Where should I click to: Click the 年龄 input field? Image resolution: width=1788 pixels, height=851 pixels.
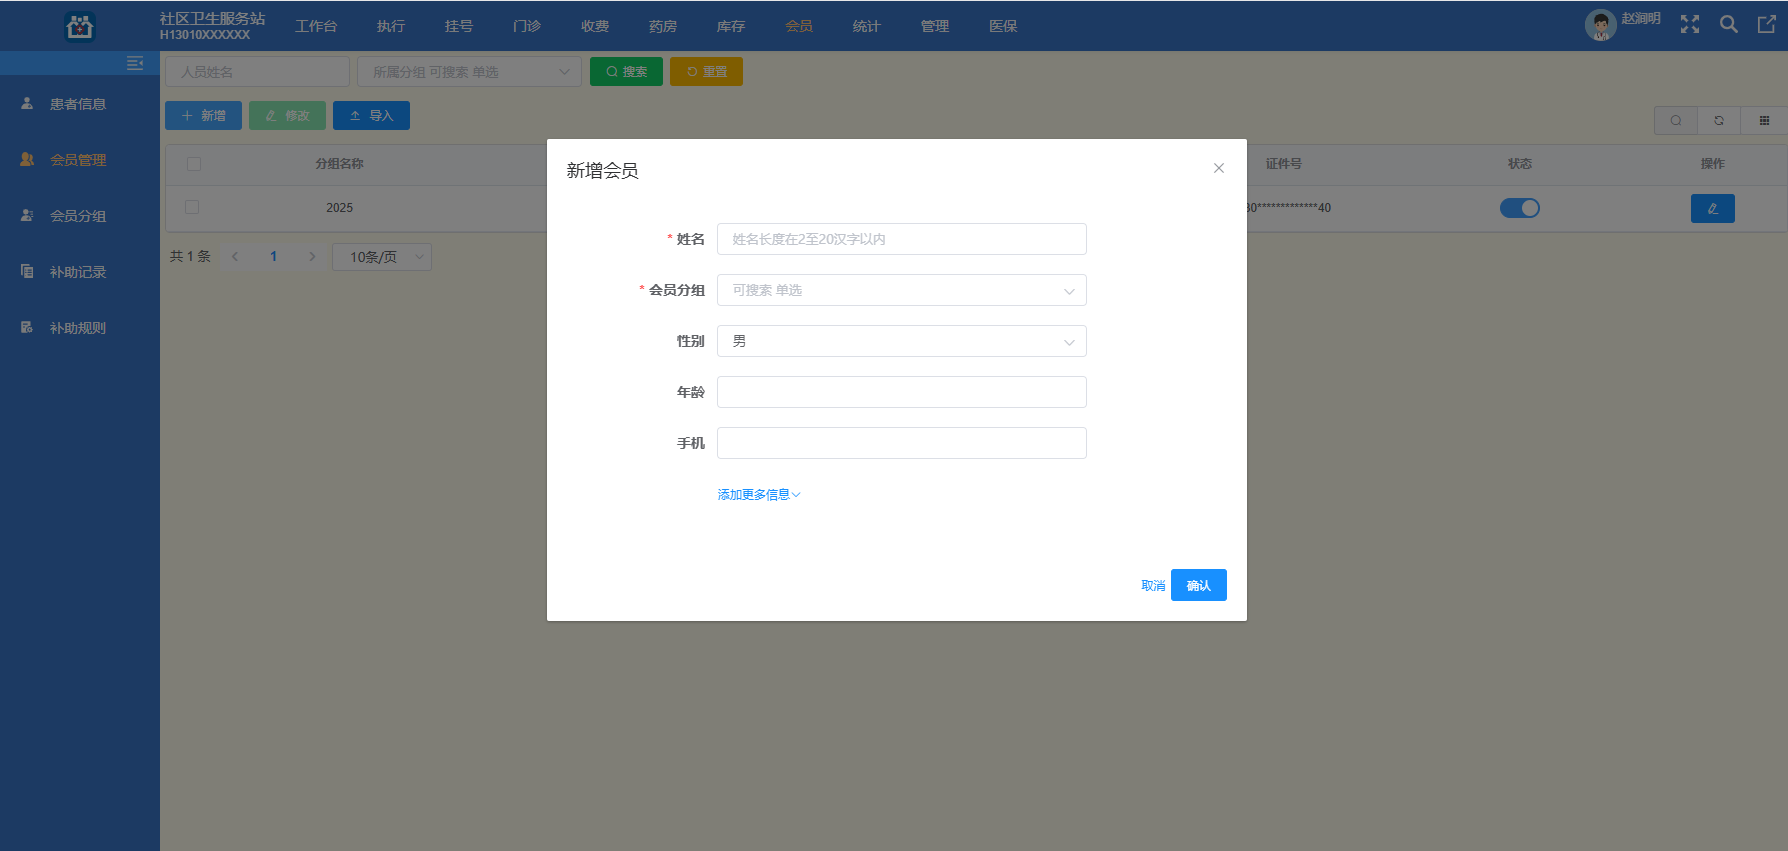point(902,392)
